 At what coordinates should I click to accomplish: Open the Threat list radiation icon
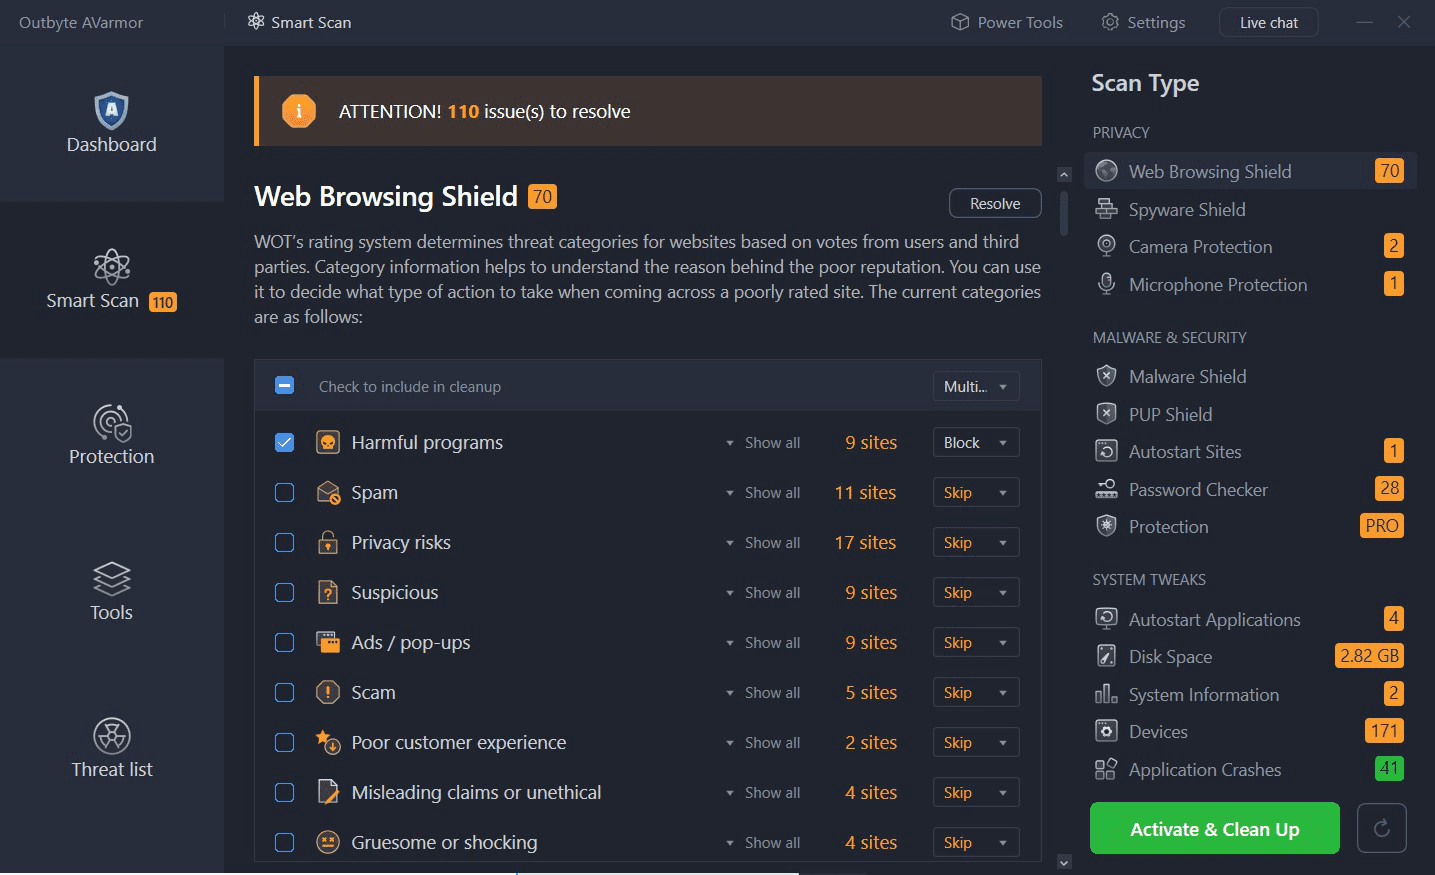coord(111,736)
